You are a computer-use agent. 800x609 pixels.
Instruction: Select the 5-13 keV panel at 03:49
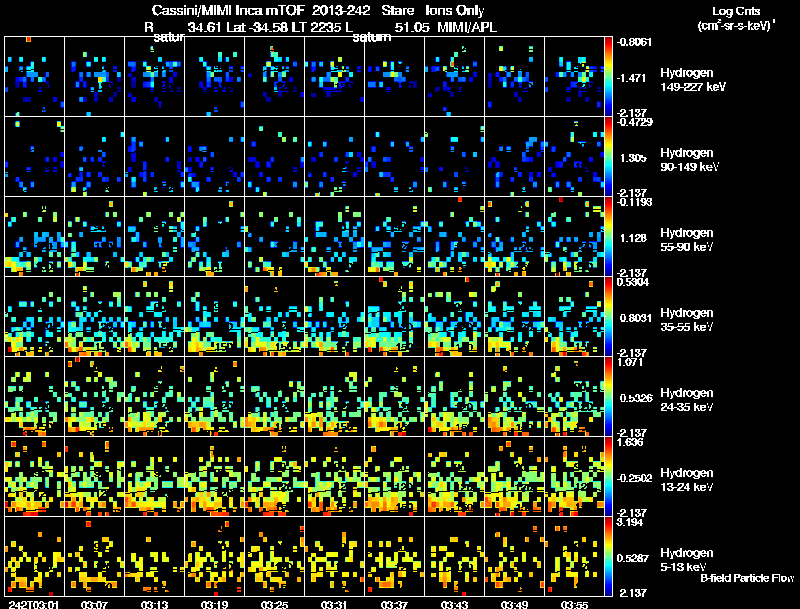point(514,557)
